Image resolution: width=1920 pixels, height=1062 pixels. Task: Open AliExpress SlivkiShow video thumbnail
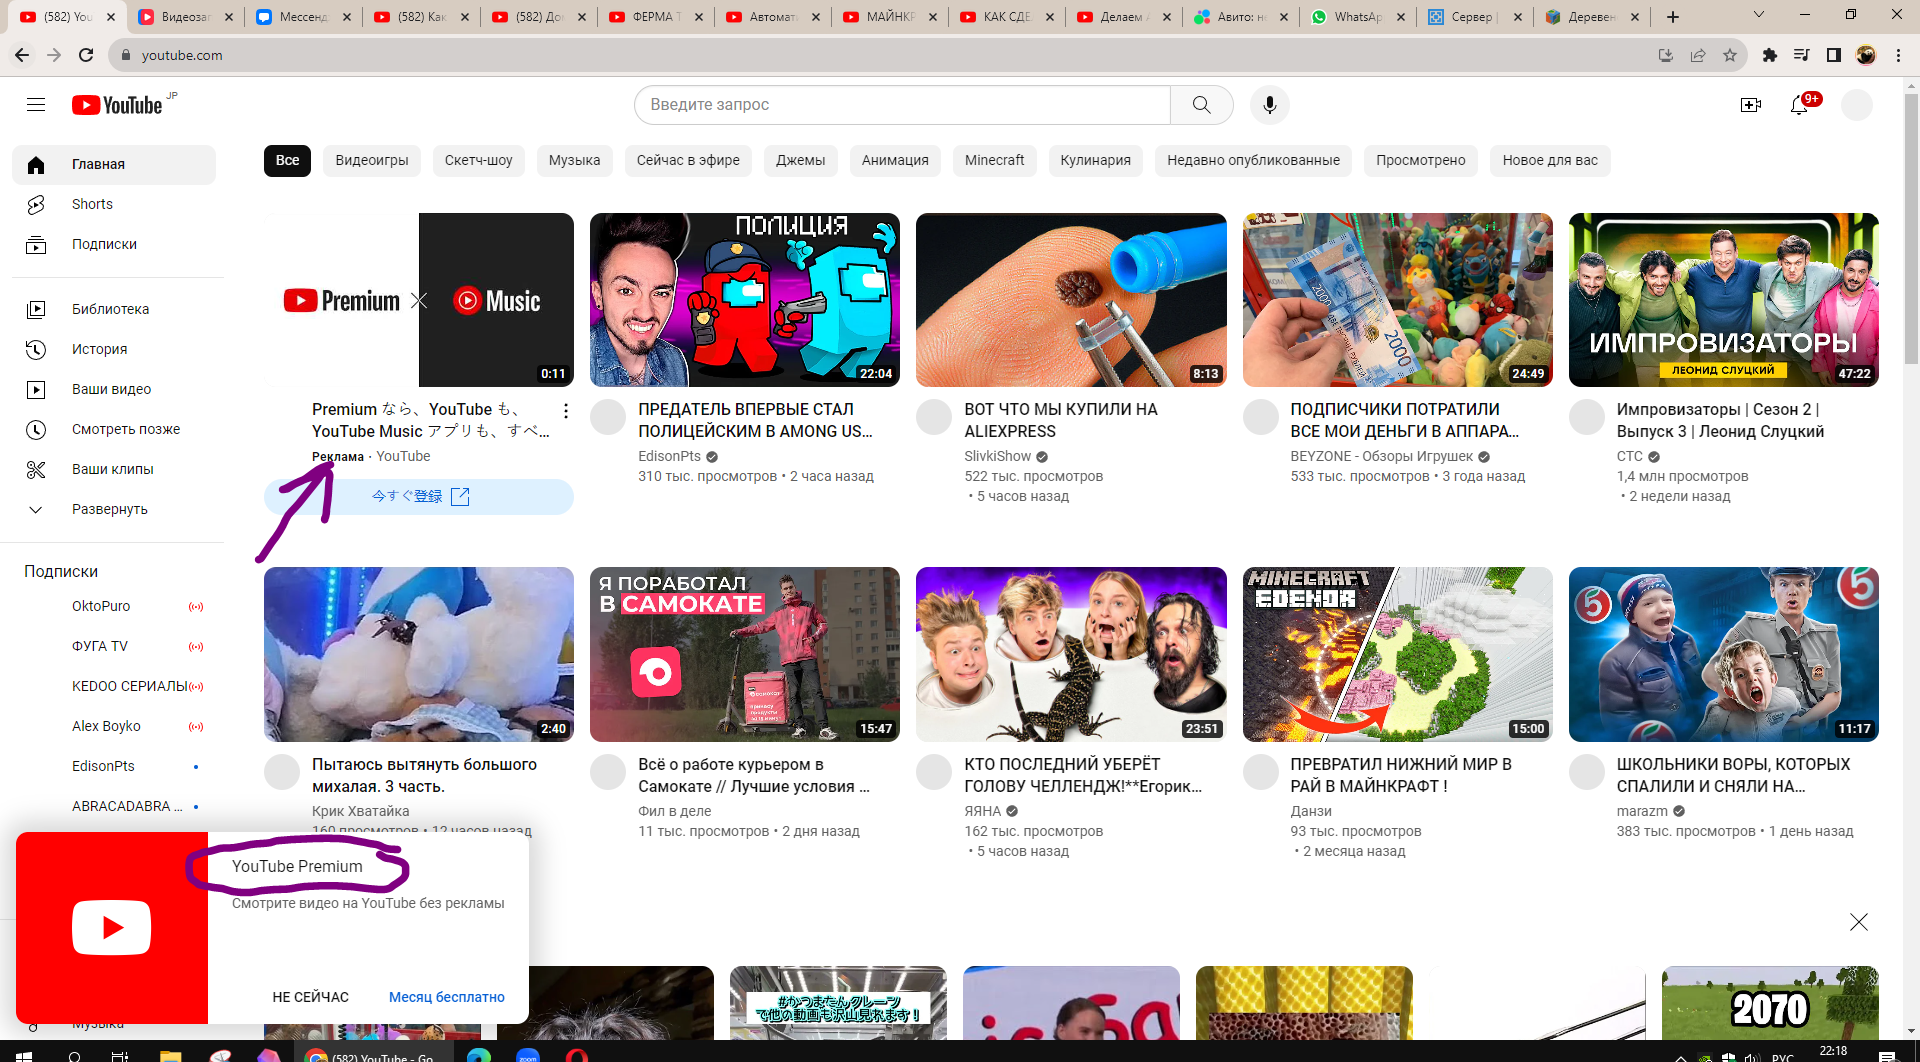(x=1071, y=300)
